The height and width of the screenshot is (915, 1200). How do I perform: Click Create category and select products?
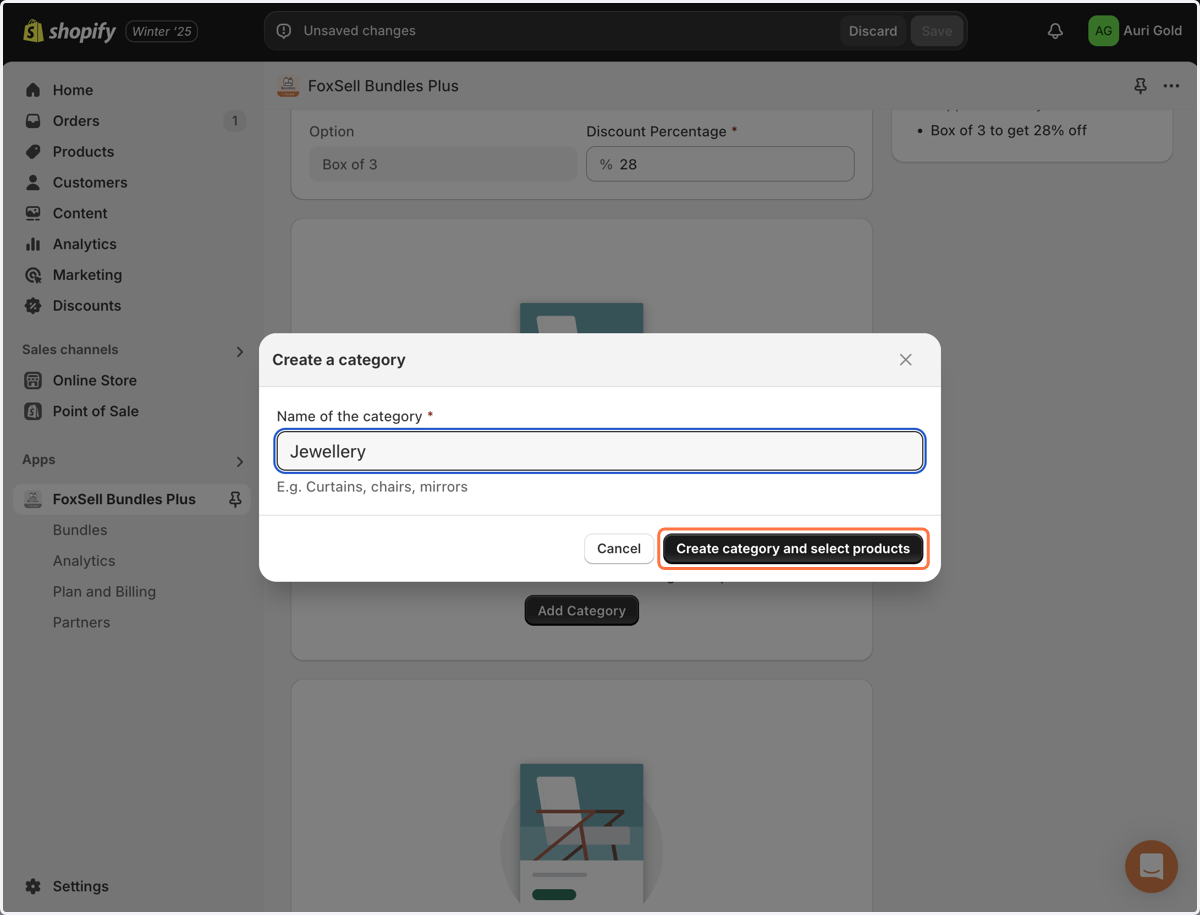pyautogui.click(x=793, y=549)
